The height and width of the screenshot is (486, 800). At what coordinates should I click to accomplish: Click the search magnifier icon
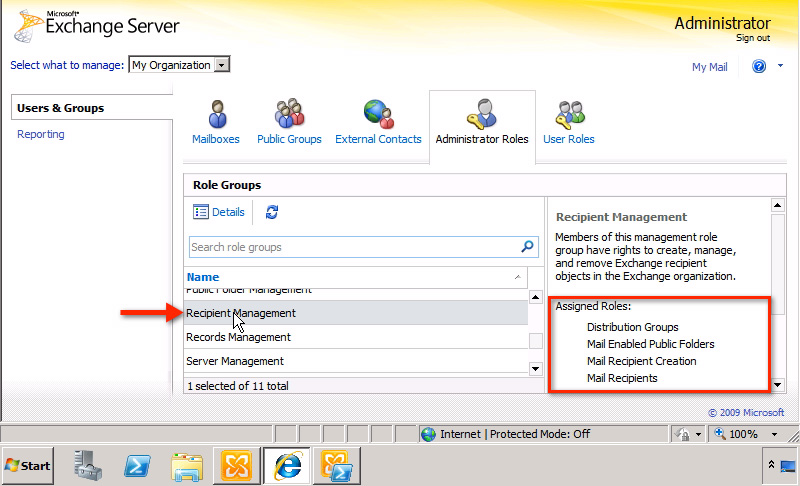527,247
